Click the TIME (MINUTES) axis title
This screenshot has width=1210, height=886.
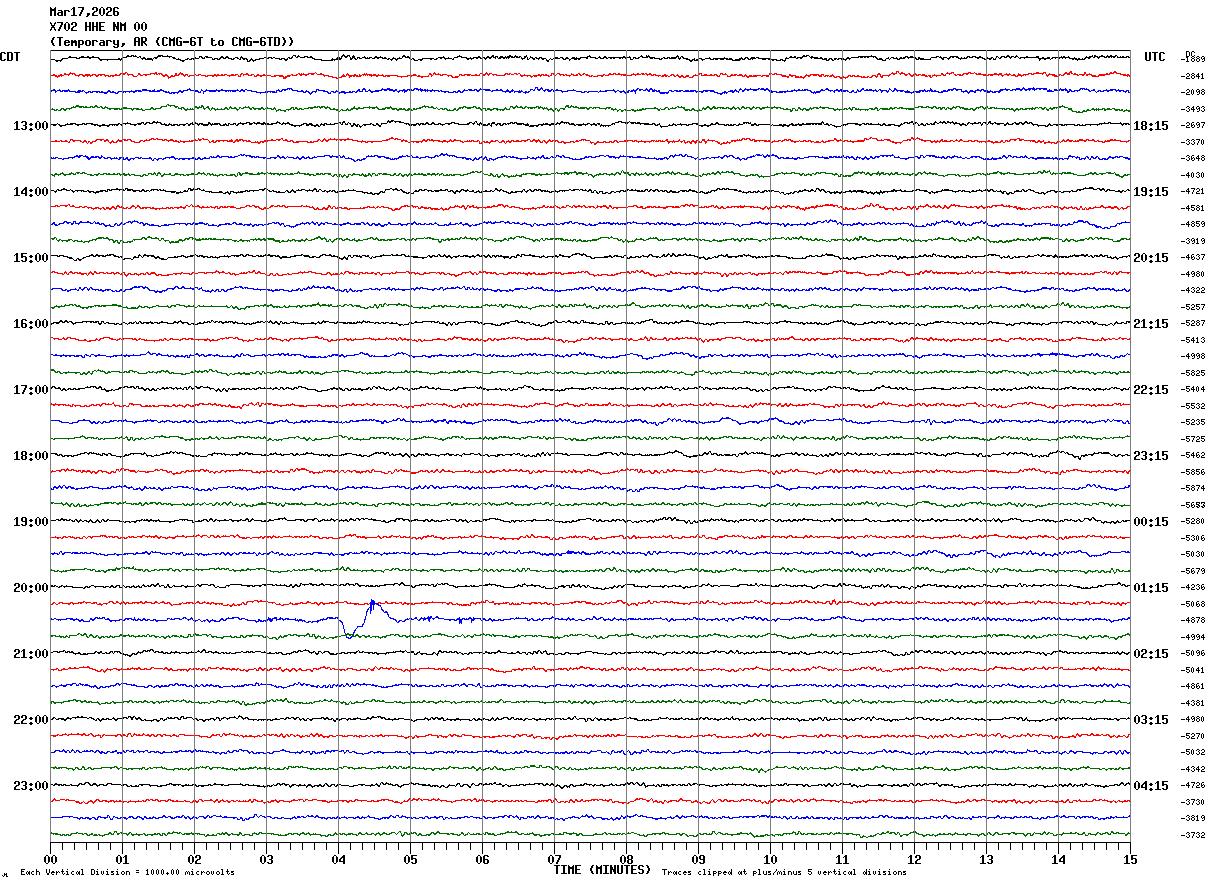602,870
